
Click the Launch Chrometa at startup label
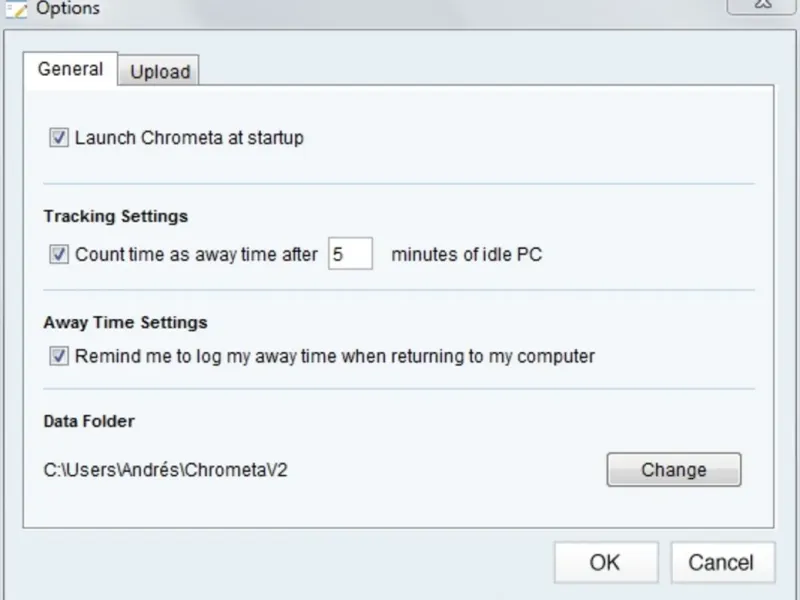click(x=189, y=138)
